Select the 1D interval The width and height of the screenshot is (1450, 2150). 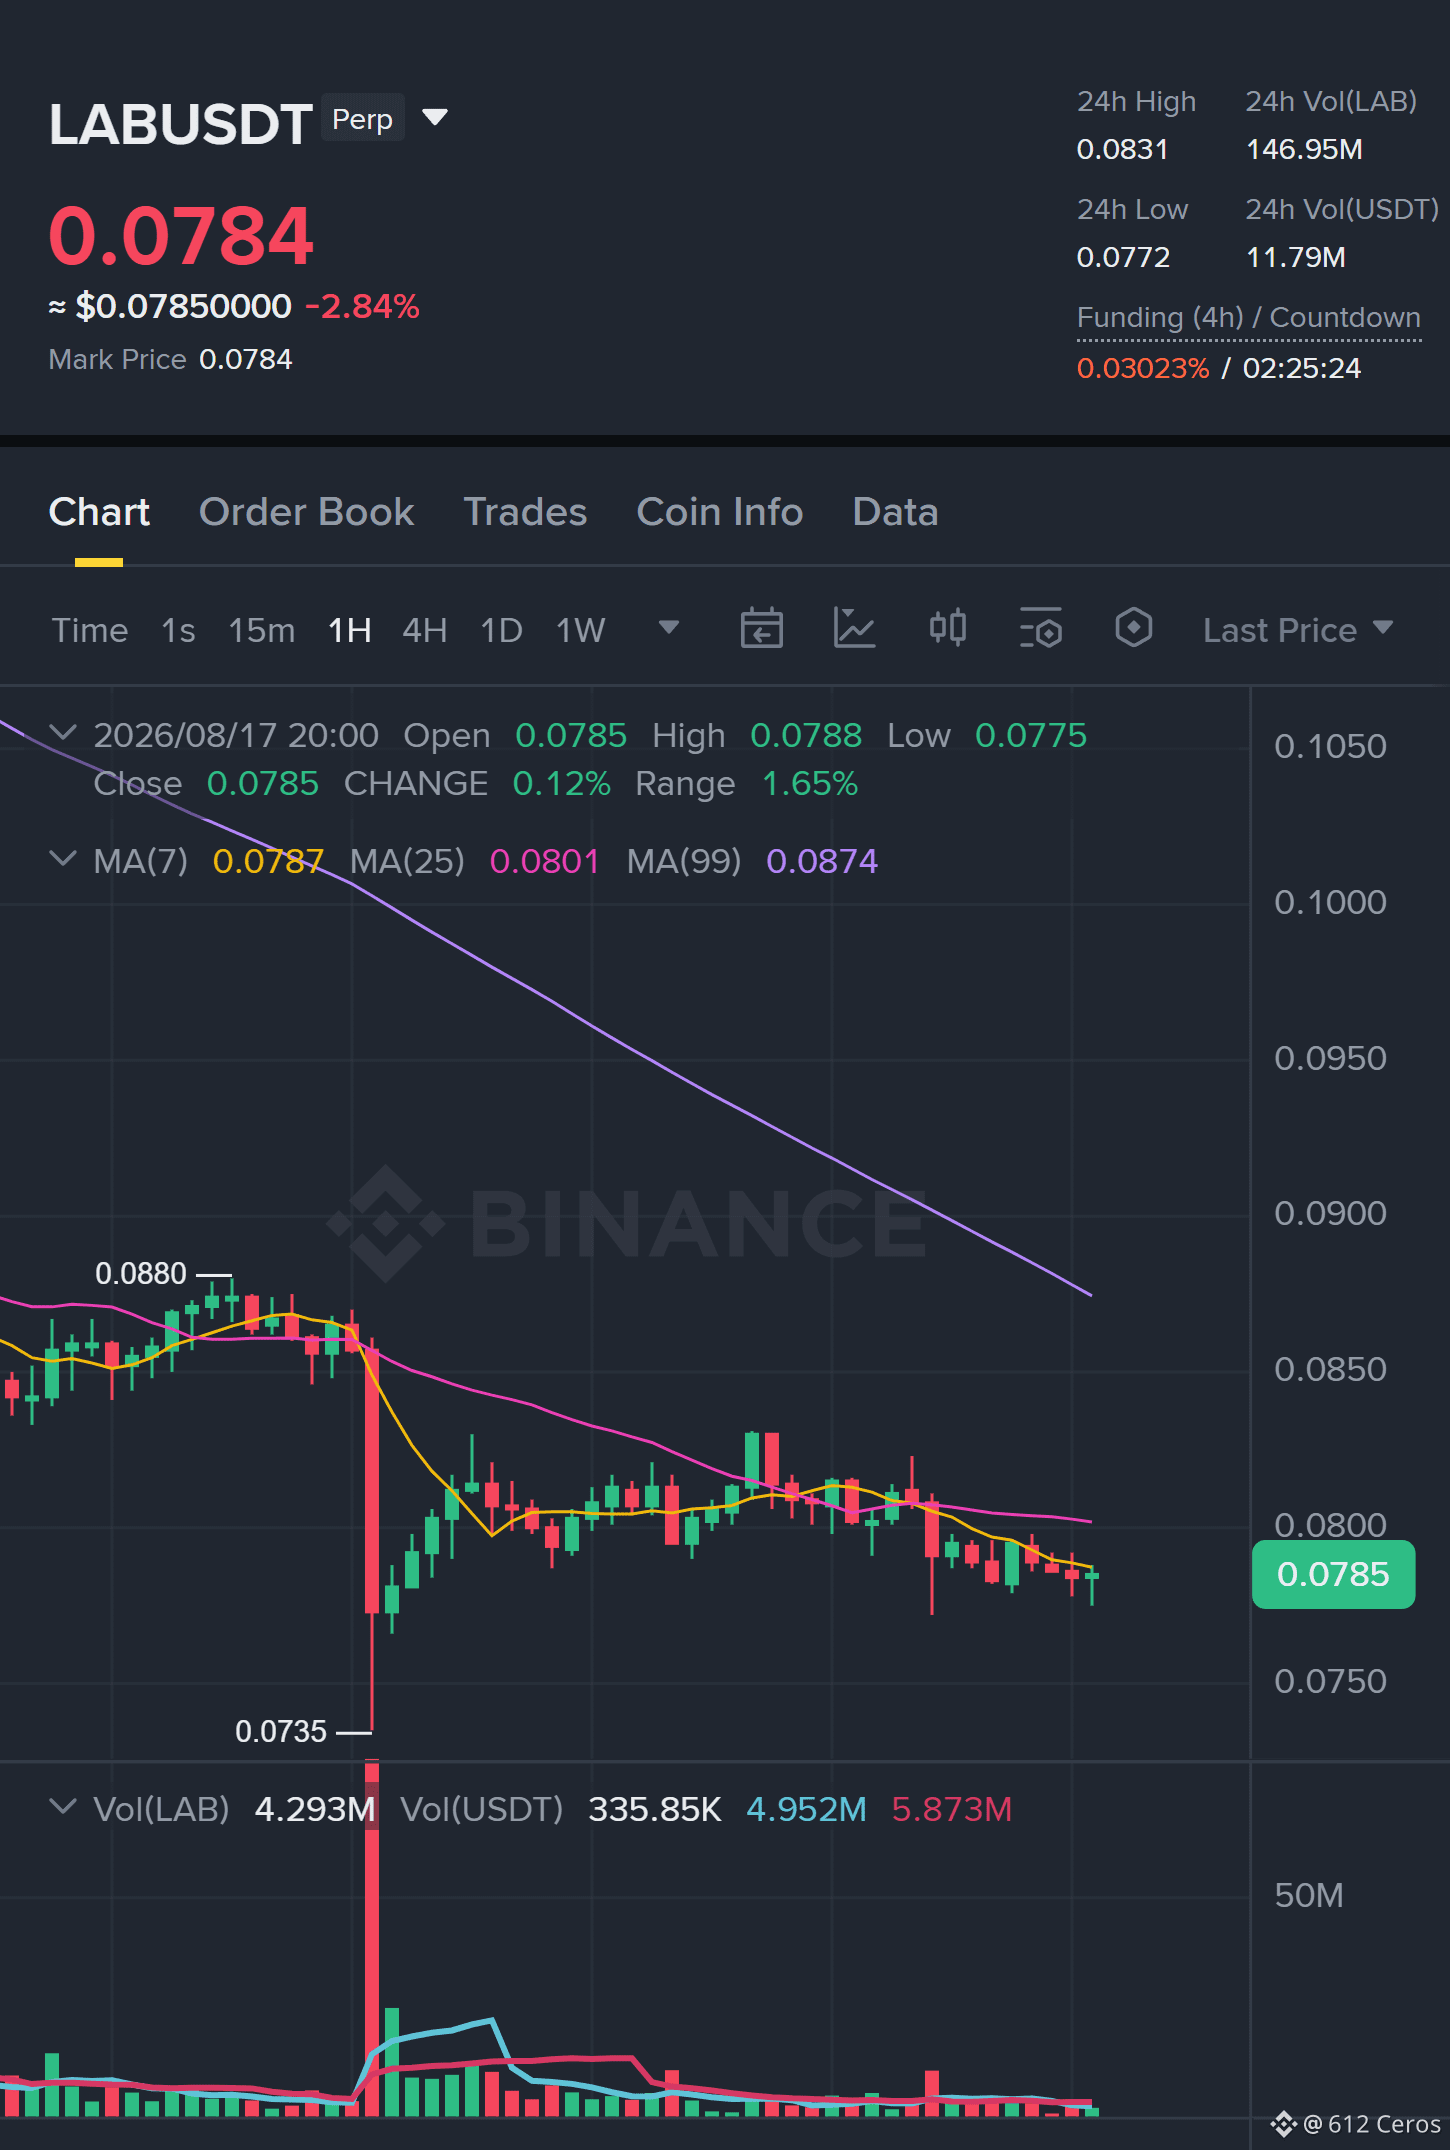click(x=501, y=630)
